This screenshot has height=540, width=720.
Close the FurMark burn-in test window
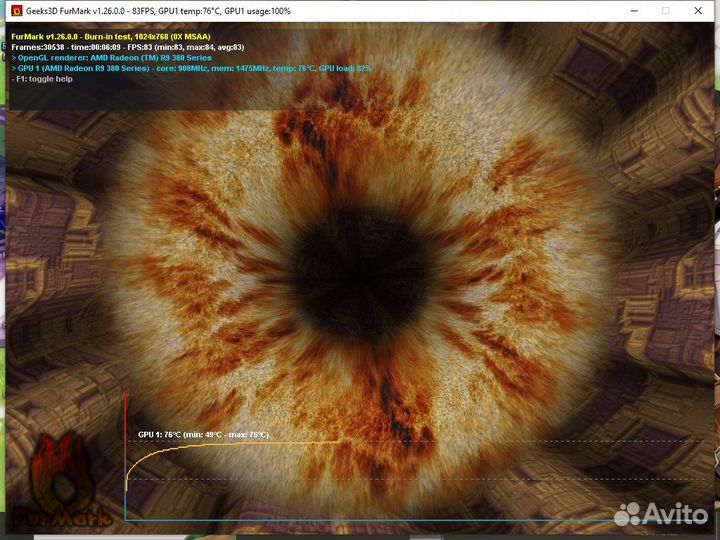pyautogui.click(x=698, y=10)
